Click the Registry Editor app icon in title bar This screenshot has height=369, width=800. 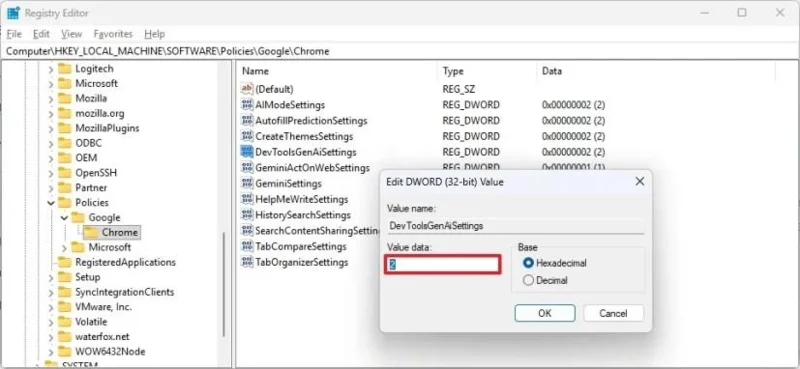[x=13, y=13]
